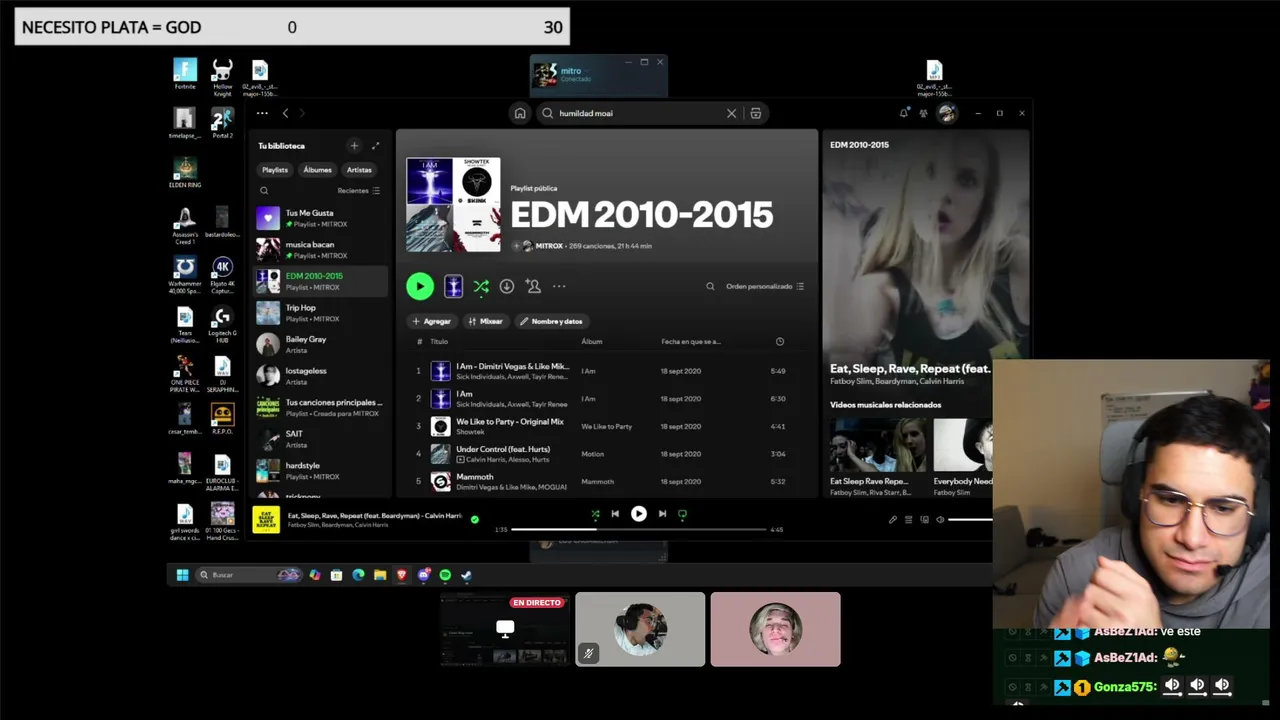The width and height of the screenshot is (1280, 720).
Task: Filter library by Álbumes
Action: pos(317,170)
